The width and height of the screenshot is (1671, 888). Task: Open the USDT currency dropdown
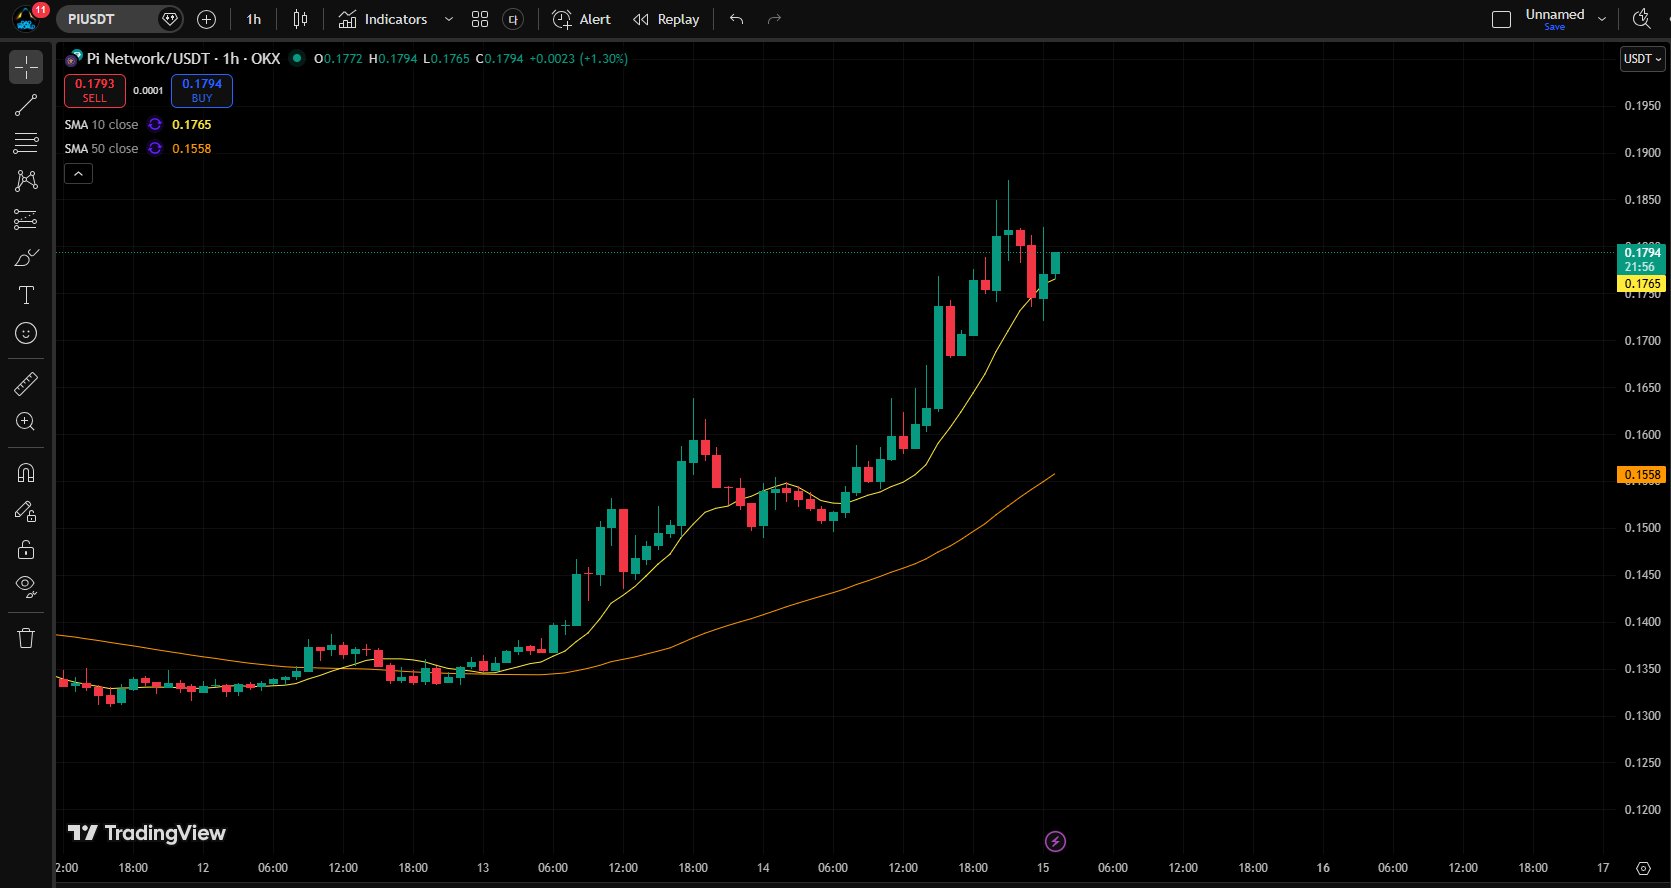pos(1642,59)
